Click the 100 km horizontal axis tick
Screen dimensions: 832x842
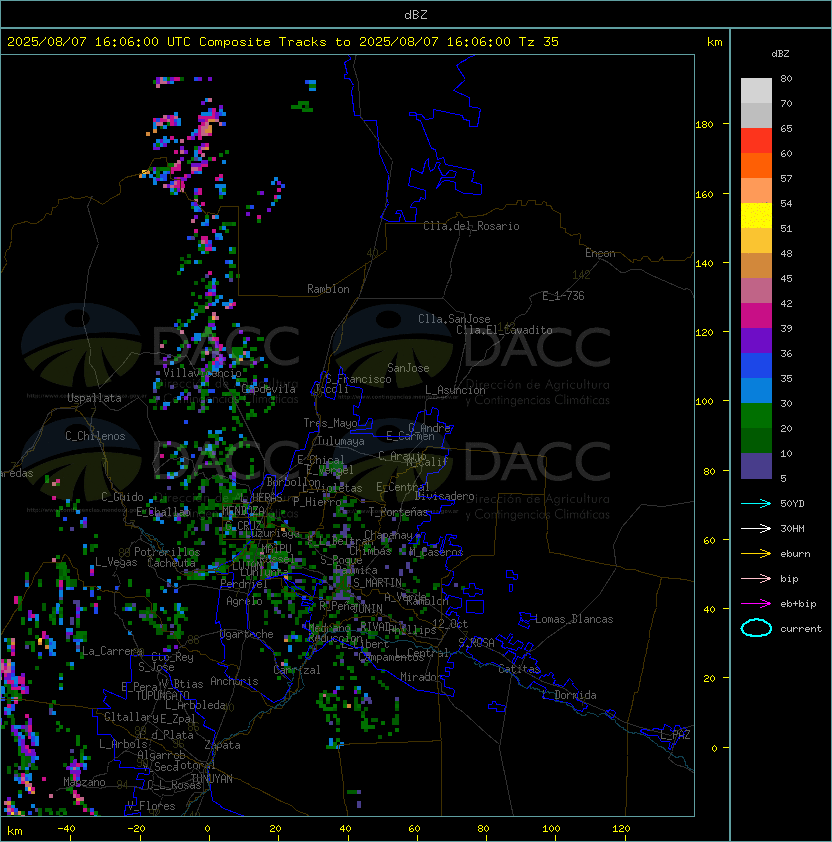pos(552,829)
